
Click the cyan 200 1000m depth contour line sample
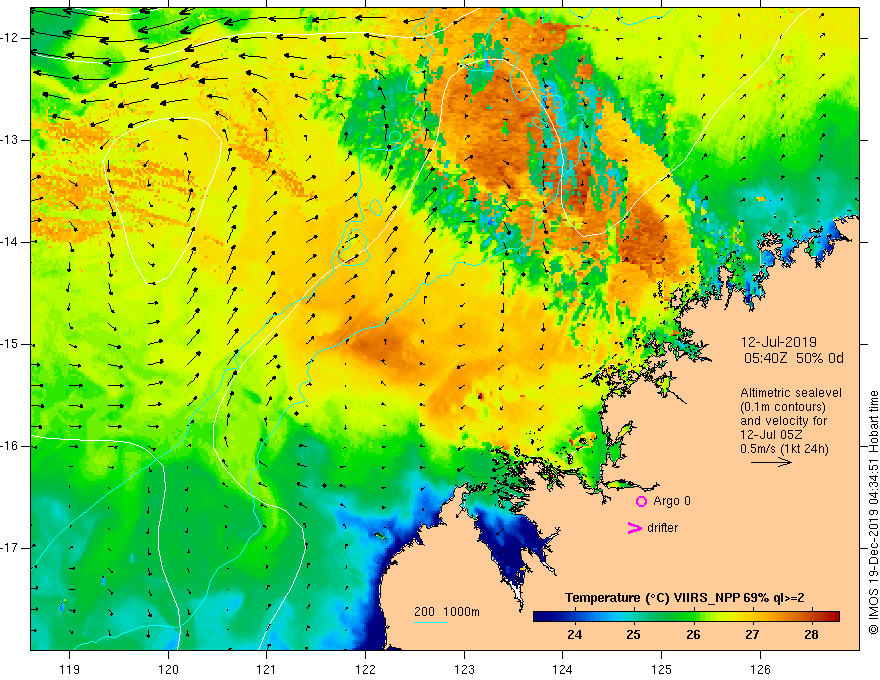(430, 622)
